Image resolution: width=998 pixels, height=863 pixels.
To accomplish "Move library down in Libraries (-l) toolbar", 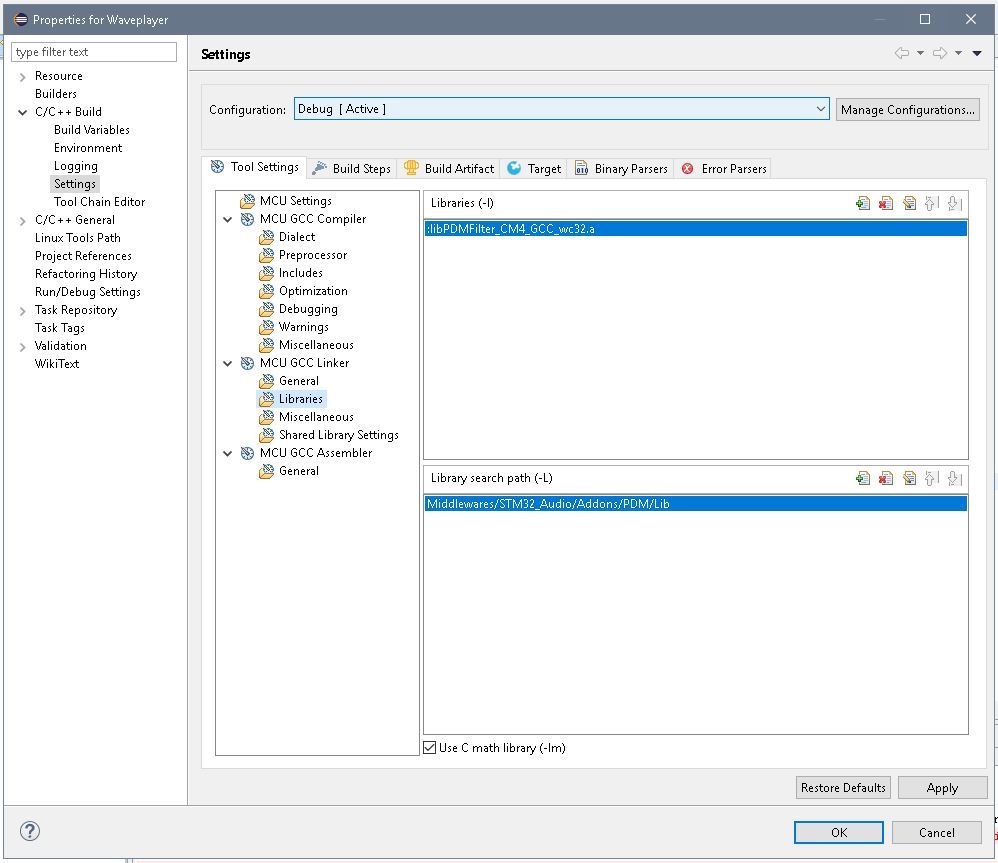I will coord(954,203).
